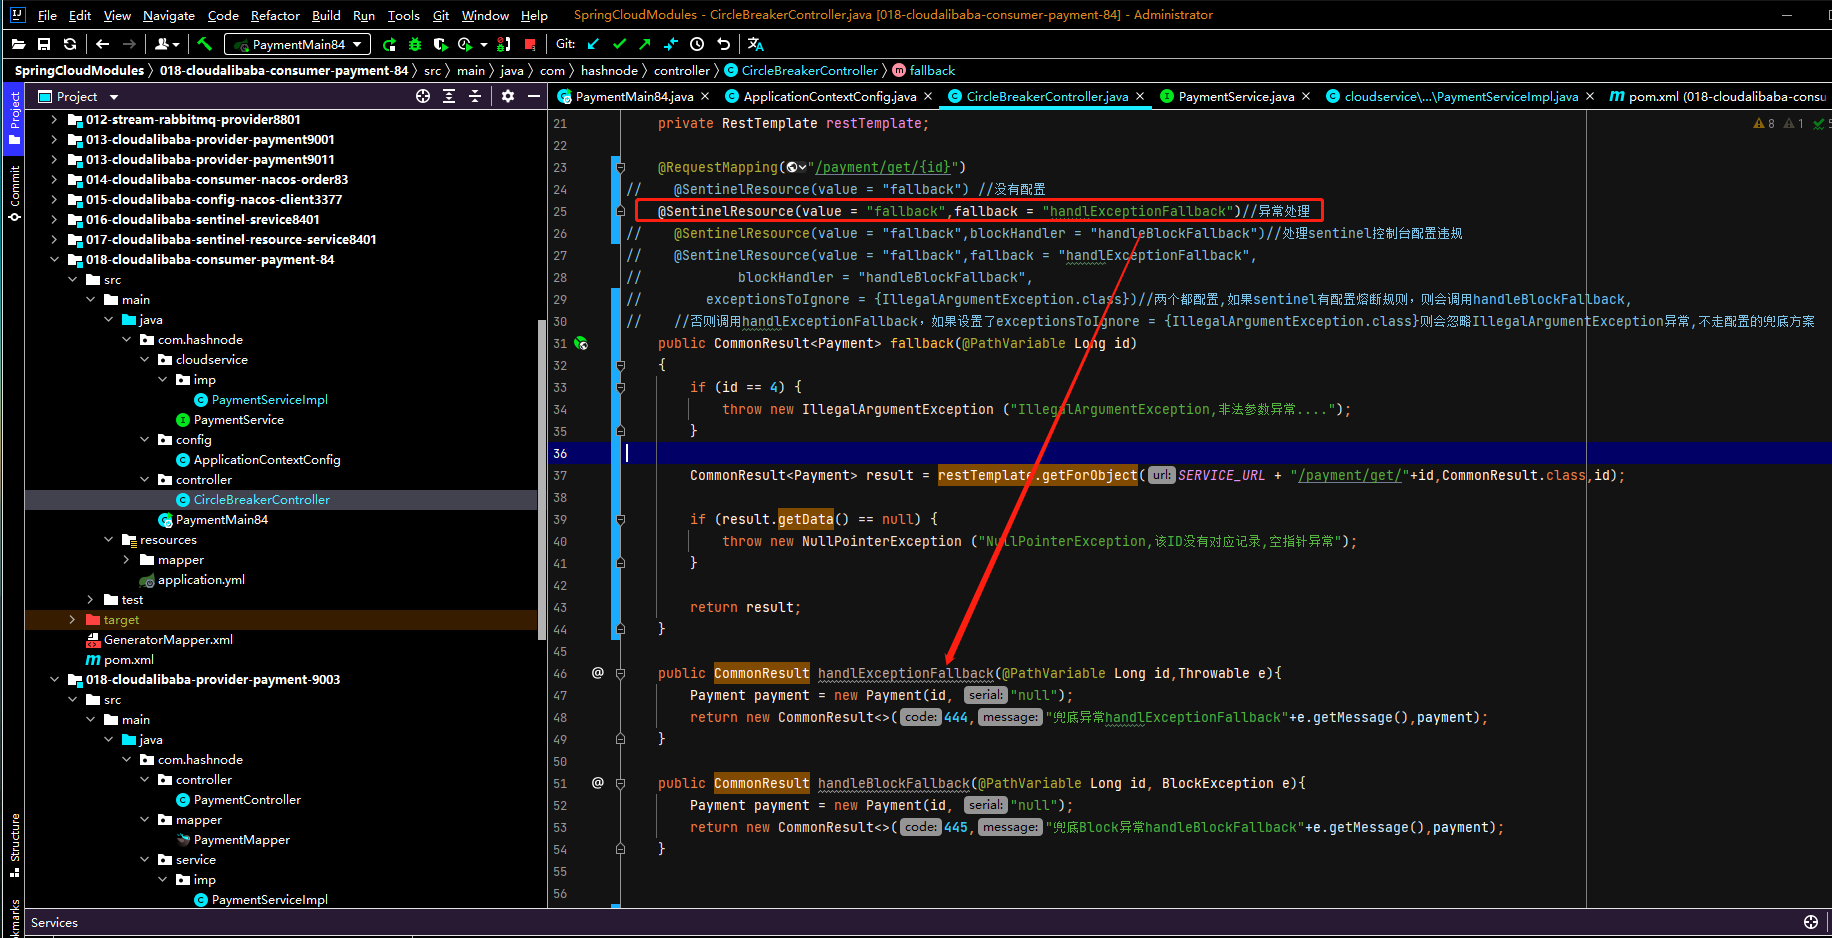Open the profiler run options dropdown arrow
Screen dimensions: 1832x938
484,44
